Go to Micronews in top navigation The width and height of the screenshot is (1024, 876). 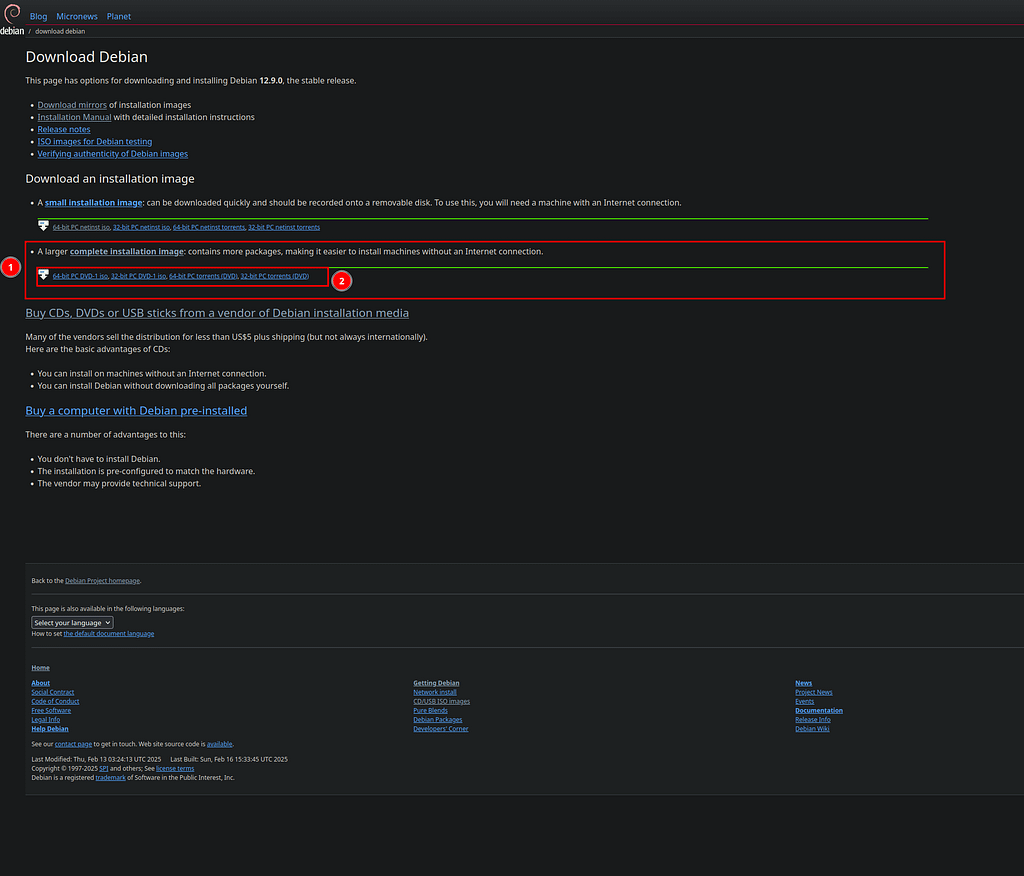point(77,17)
